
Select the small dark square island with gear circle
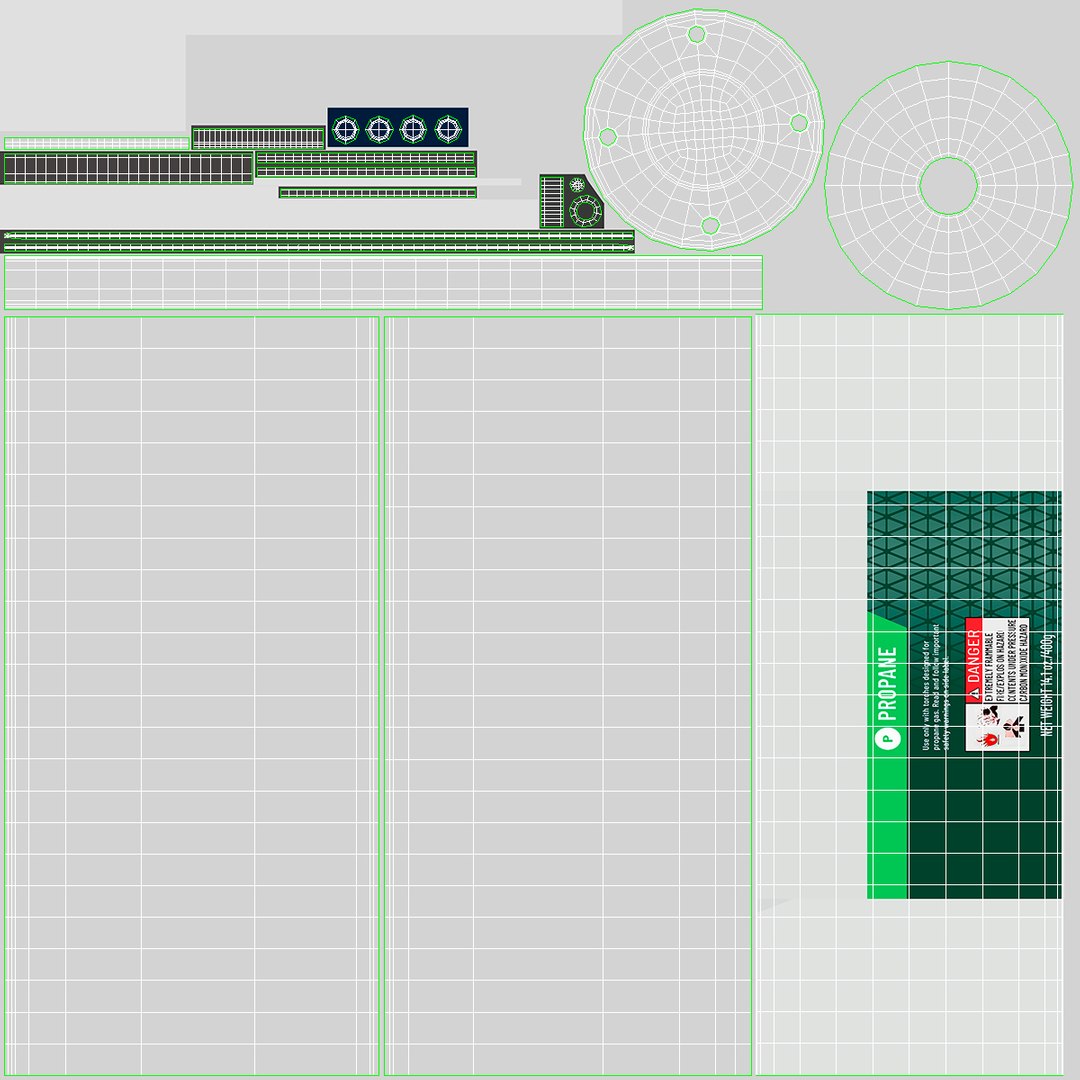tap(572, 201)
